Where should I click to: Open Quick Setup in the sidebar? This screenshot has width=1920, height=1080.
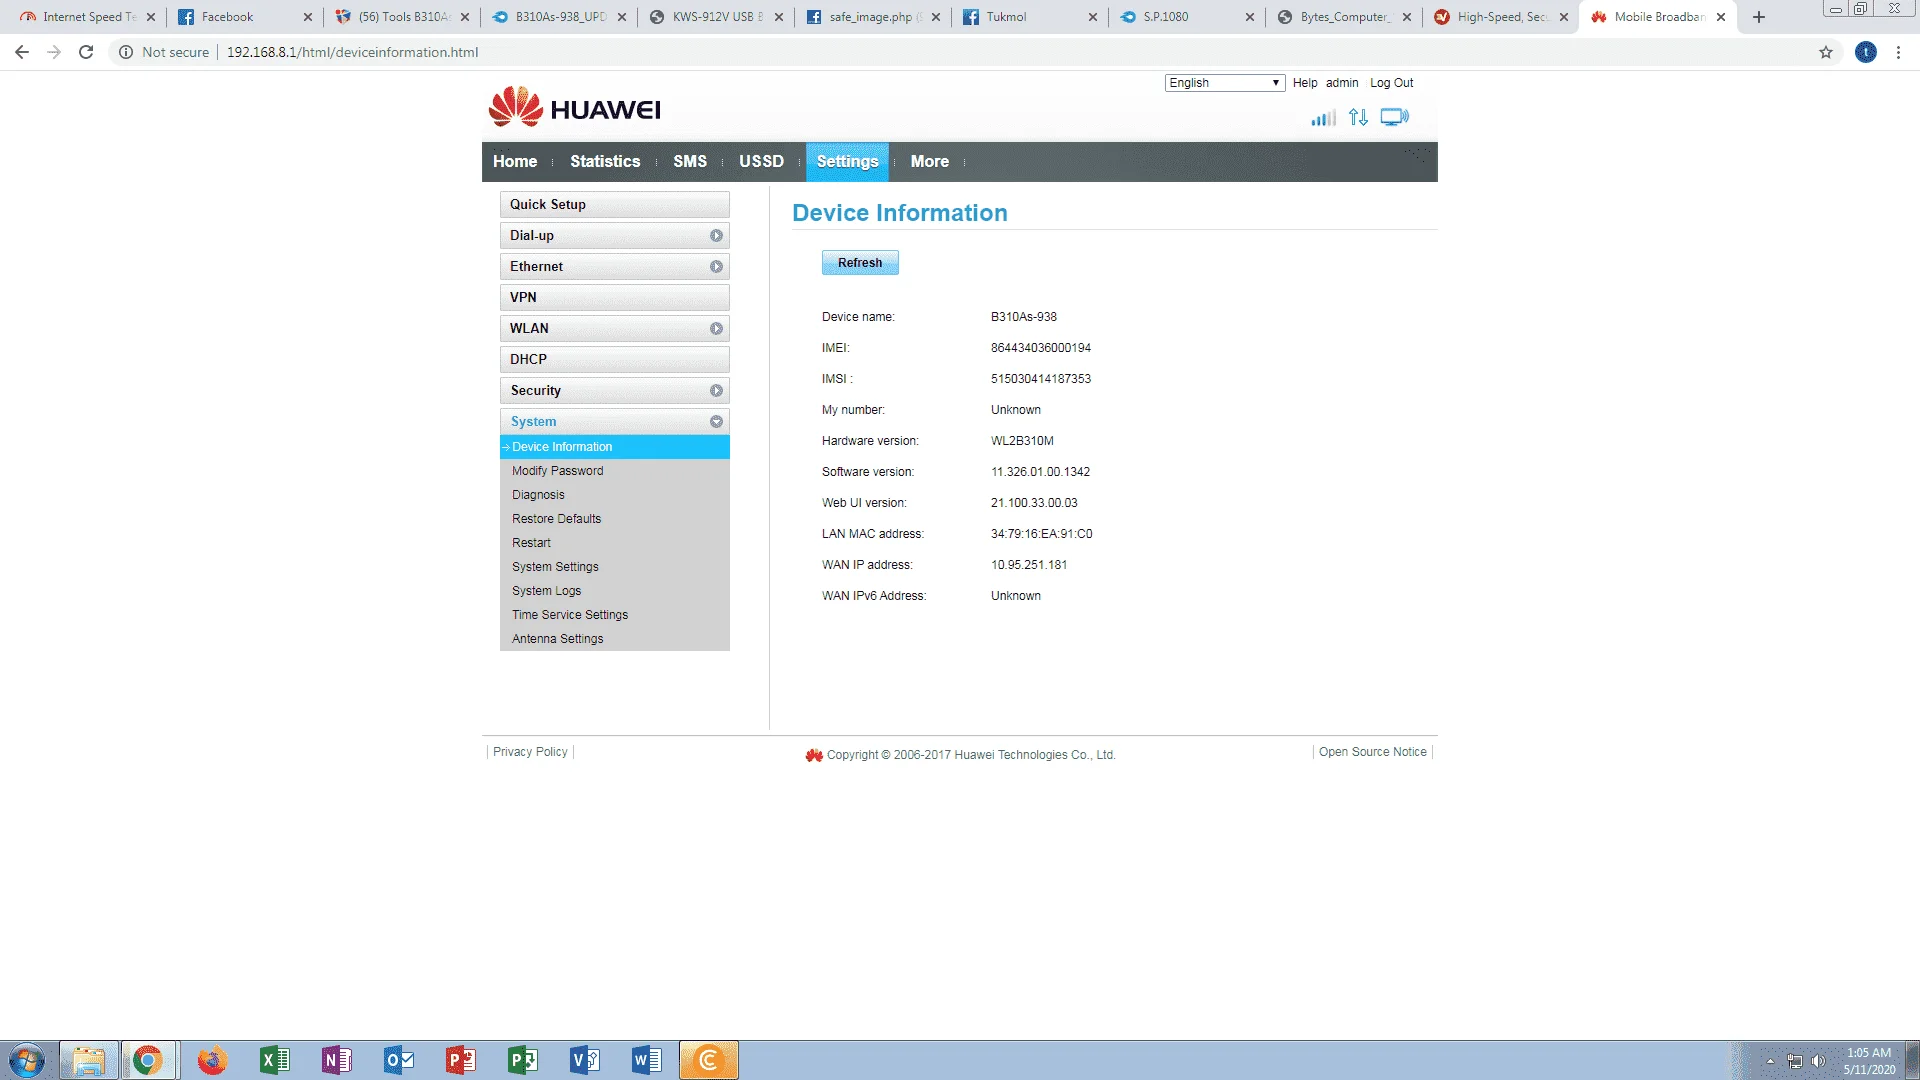point(615,205)
